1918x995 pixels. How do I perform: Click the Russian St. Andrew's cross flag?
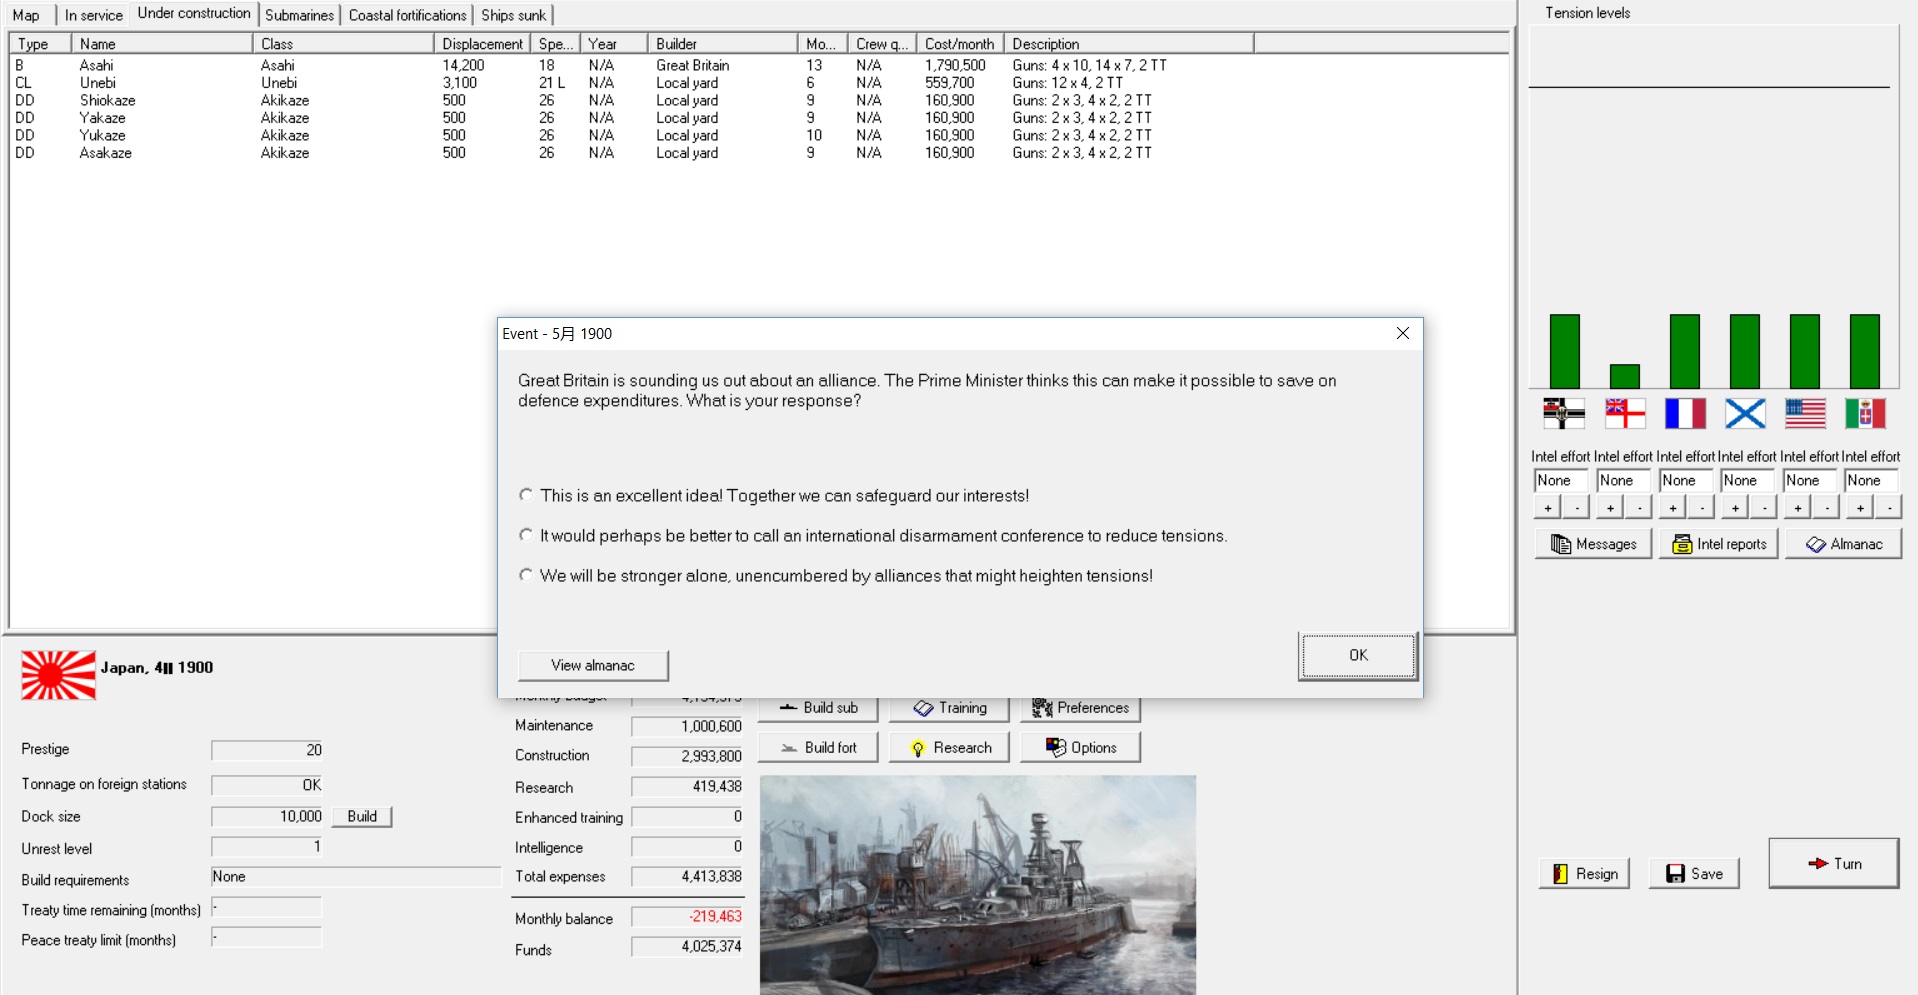(1745, 413)
